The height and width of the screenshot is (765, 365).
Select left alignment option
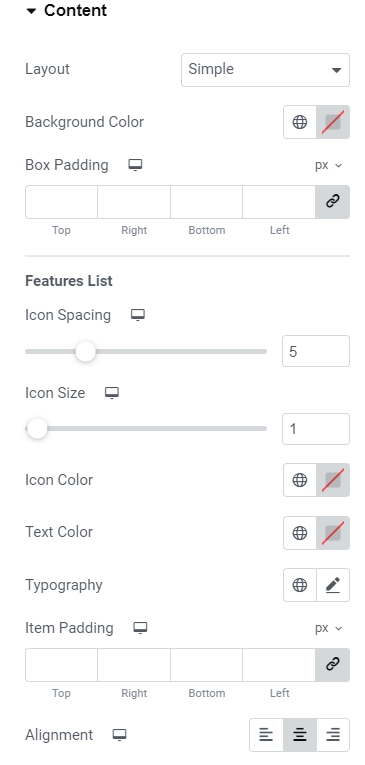[266, 735]
